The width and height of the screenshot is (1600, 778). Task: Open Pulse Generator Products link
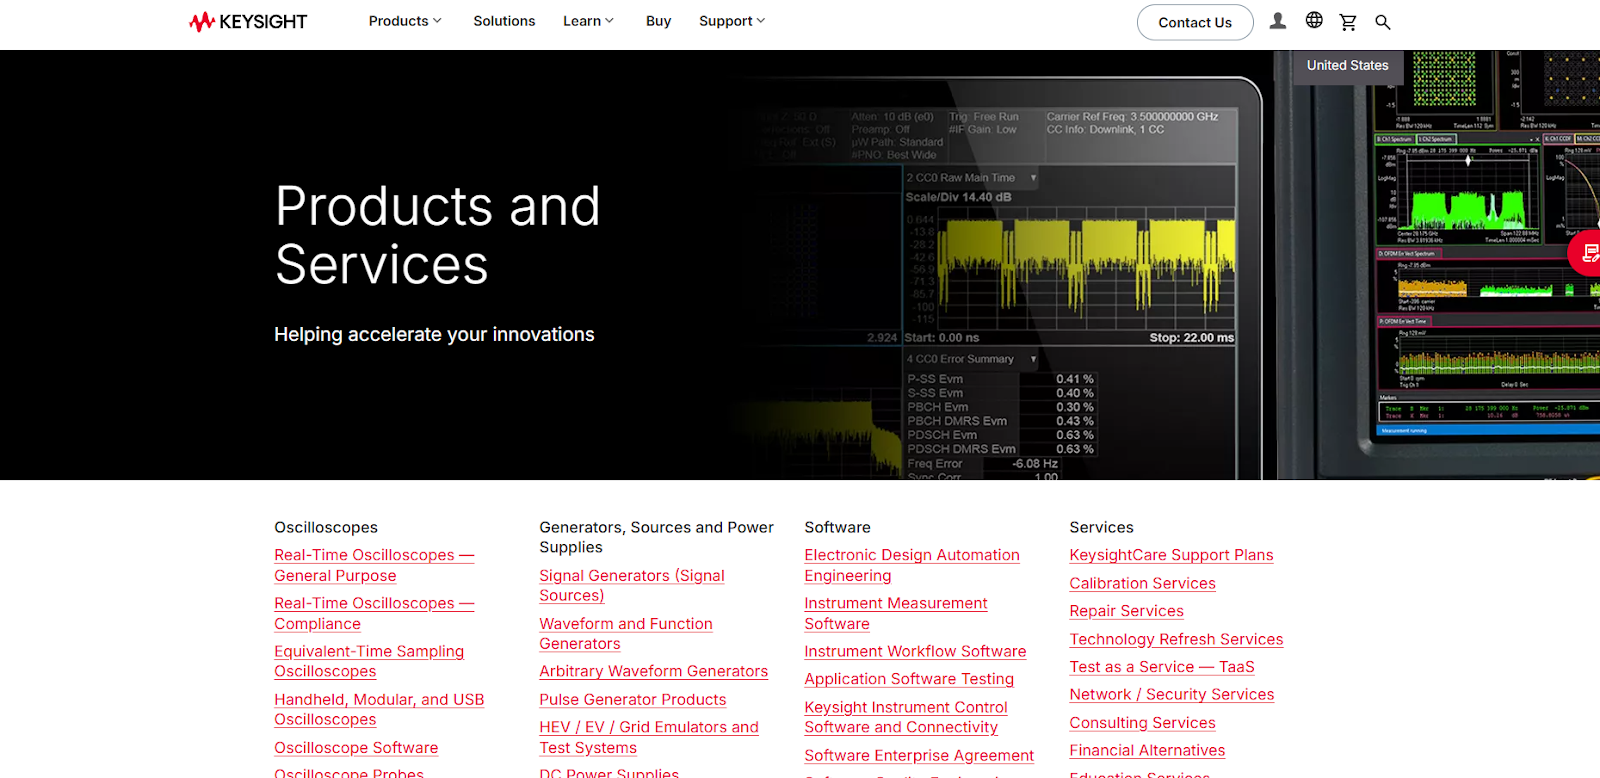(x=633, y=700)
